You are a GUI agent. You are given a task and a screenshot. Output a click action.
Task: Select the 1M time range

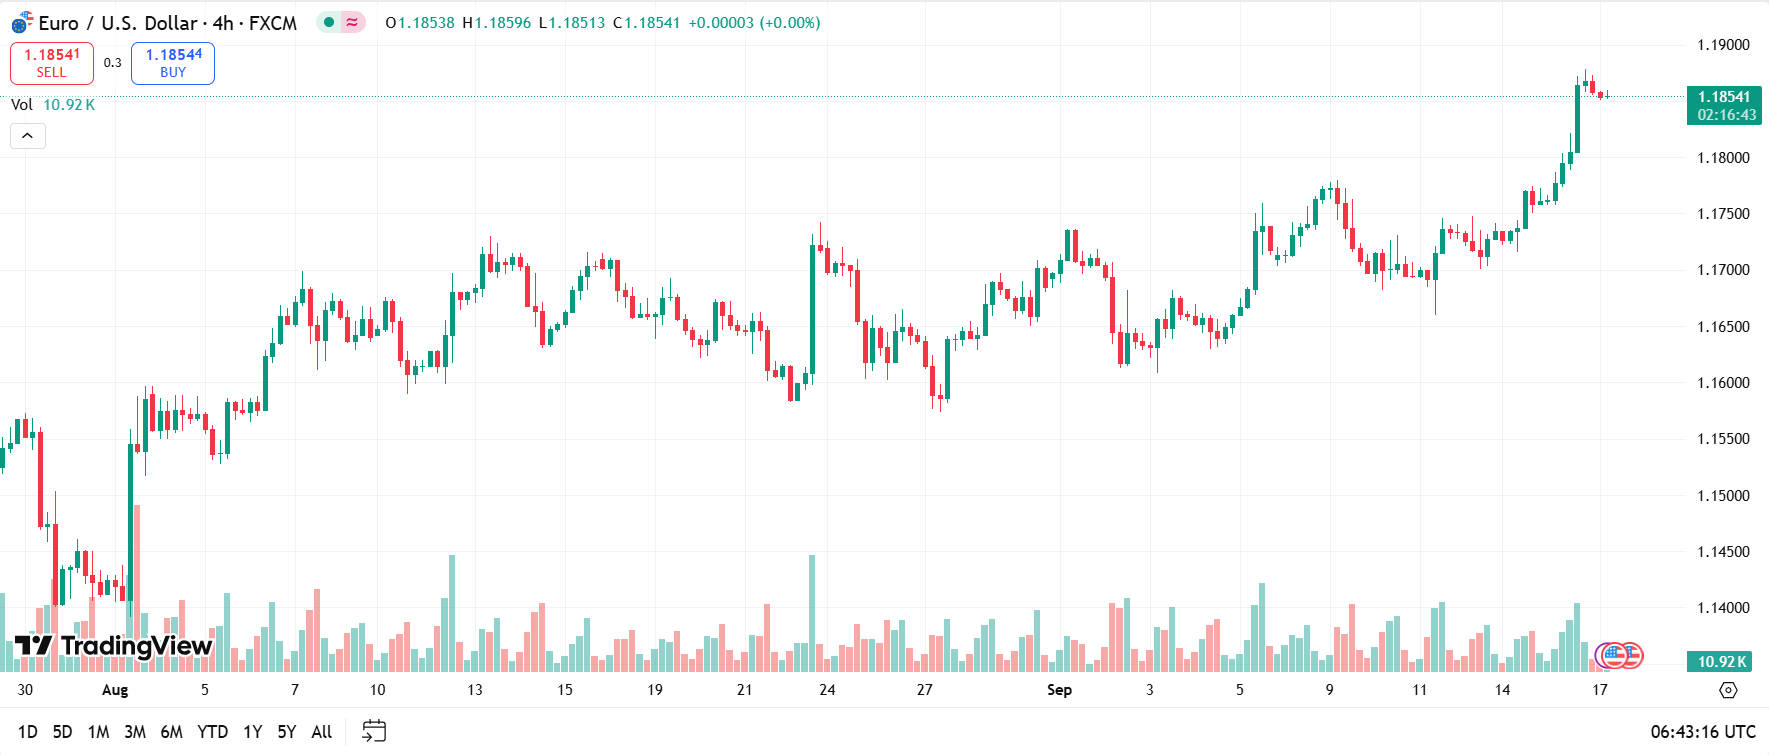(98, 732)
